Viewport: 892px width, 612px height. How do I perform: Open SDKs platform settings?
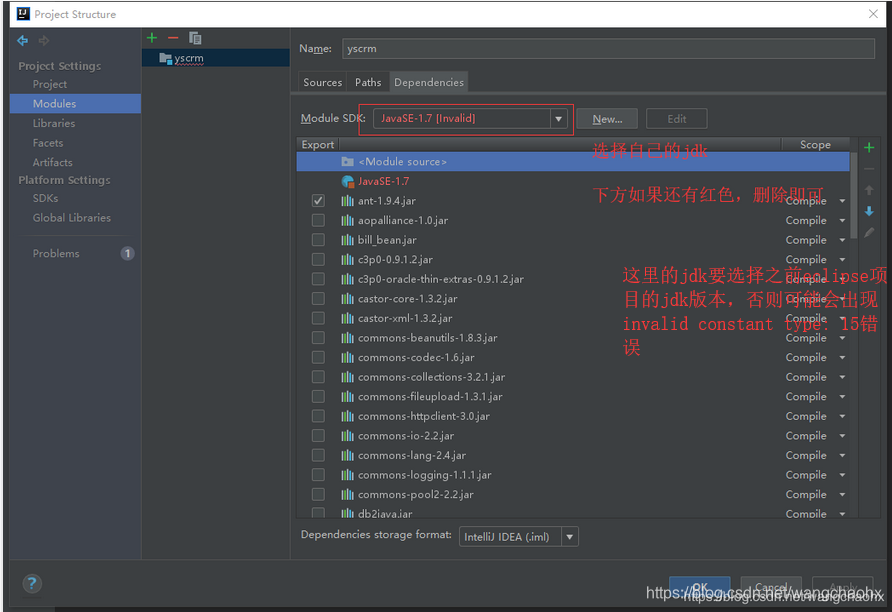click(46, 198)
